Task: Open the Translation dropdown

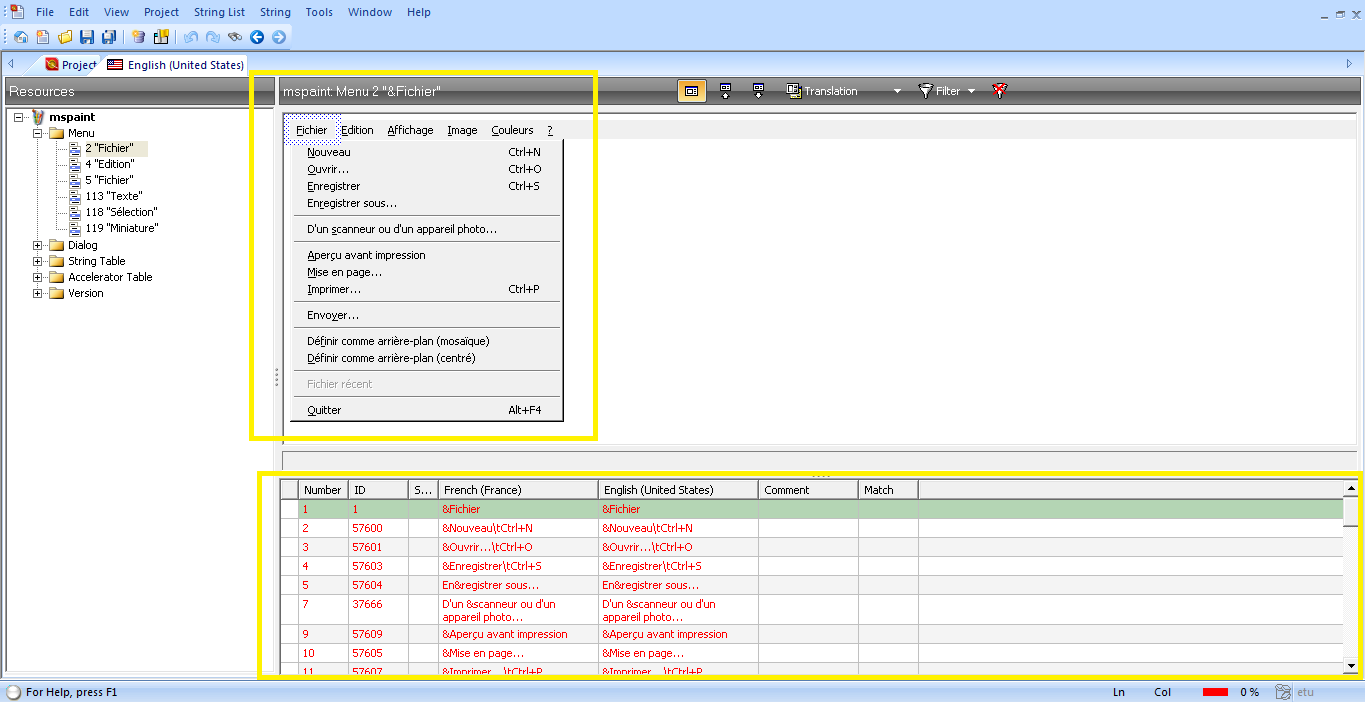Action: pyautogui.click(x=895, y=91)
